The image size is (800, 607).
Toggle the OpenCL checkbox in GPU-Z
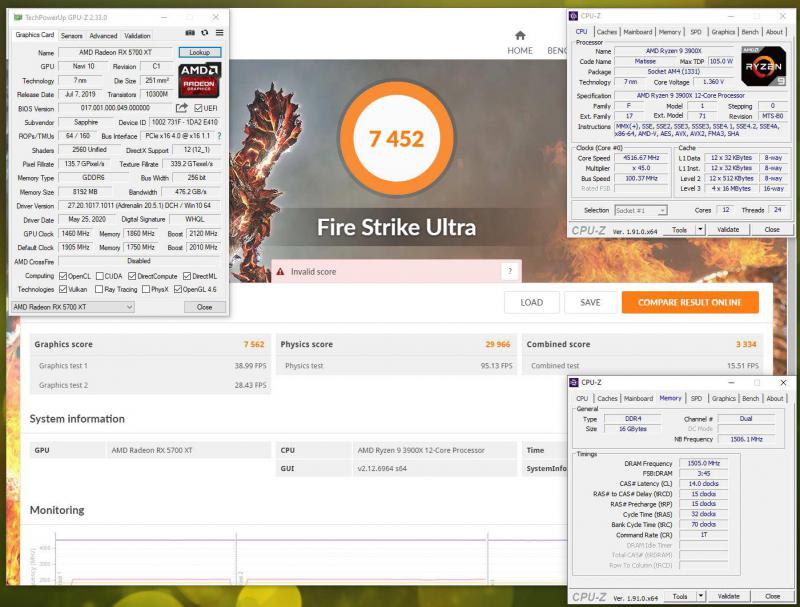tap(63, 276)
